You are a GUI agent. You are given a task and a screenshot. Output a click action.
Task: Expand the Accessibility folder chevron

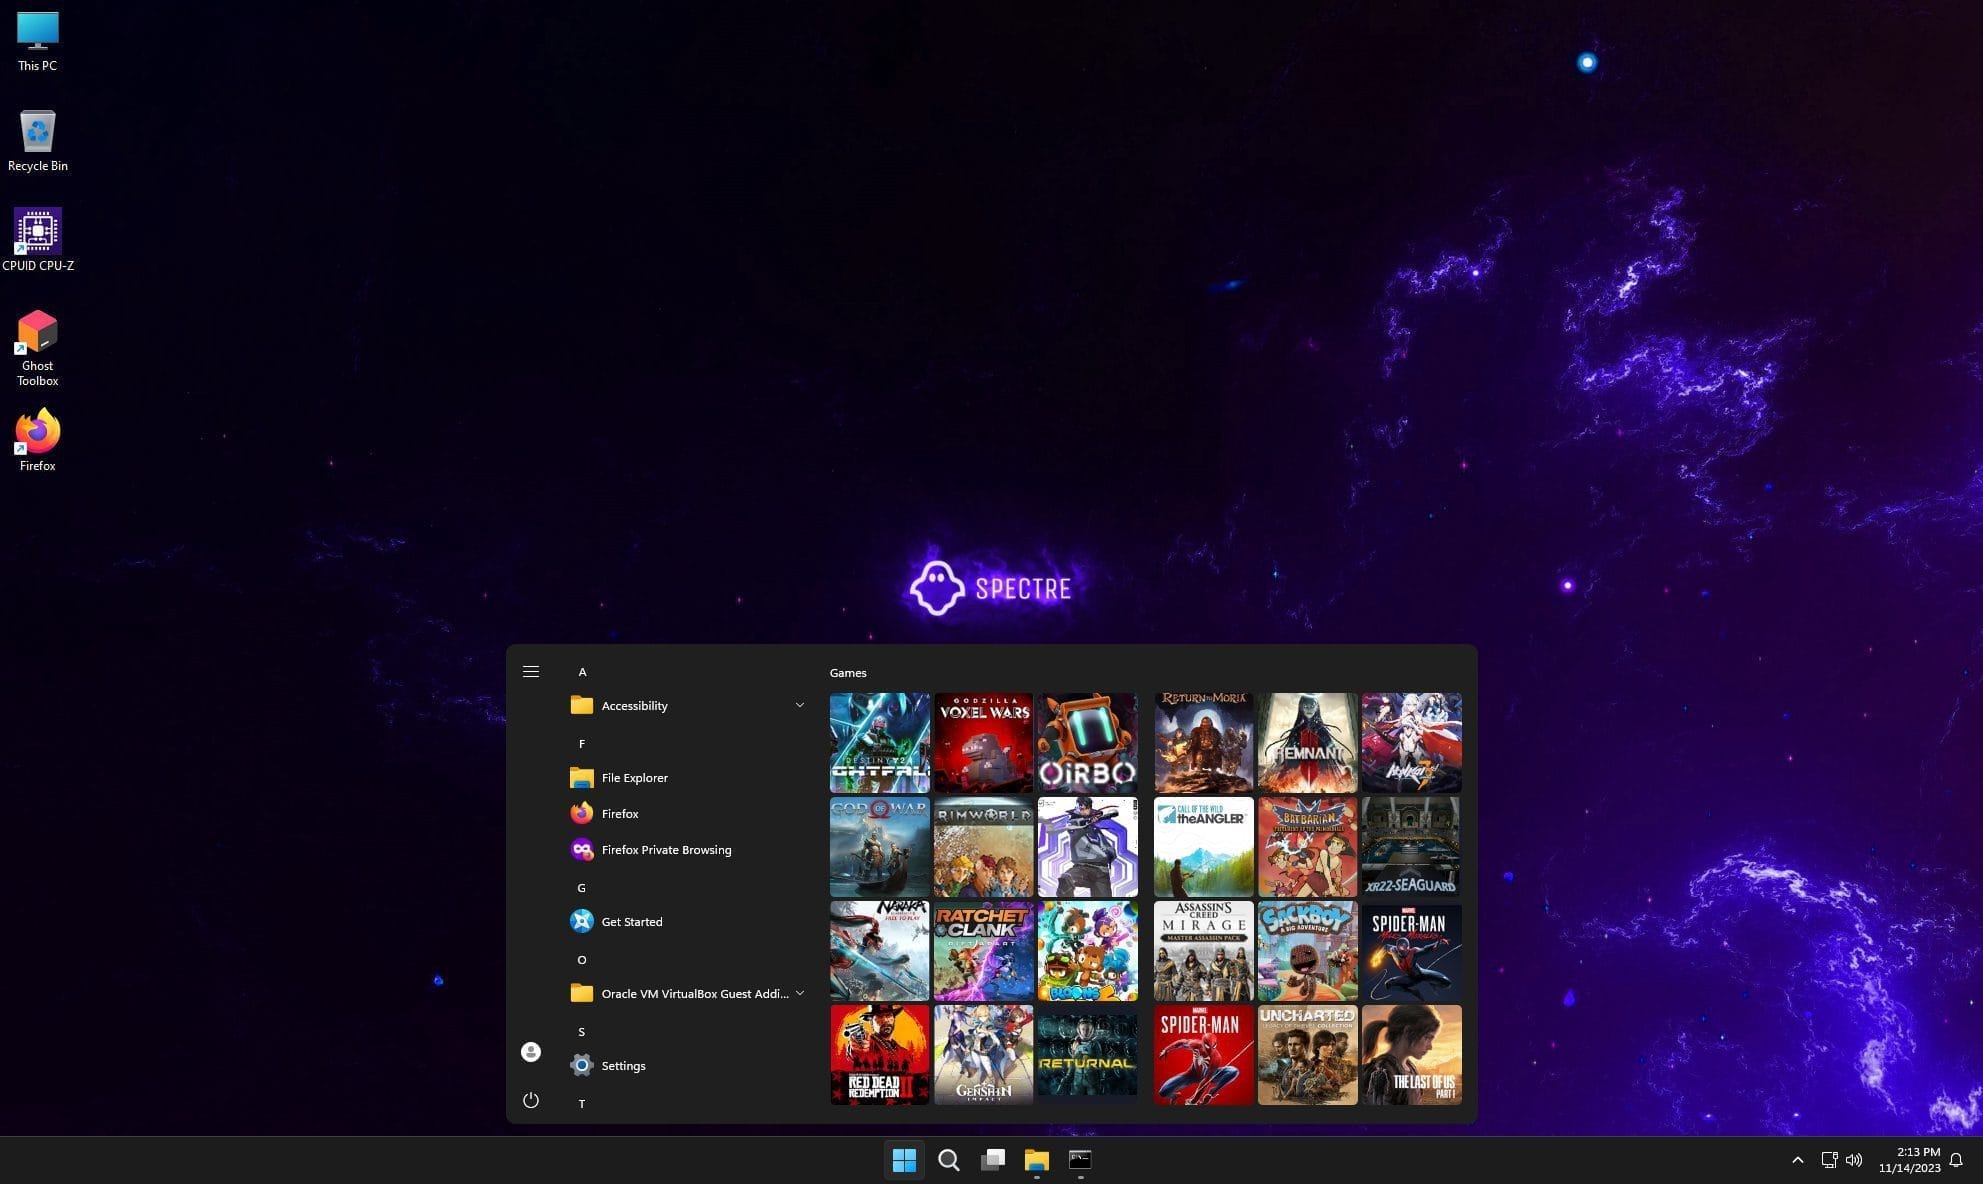(x=799, y=705)
